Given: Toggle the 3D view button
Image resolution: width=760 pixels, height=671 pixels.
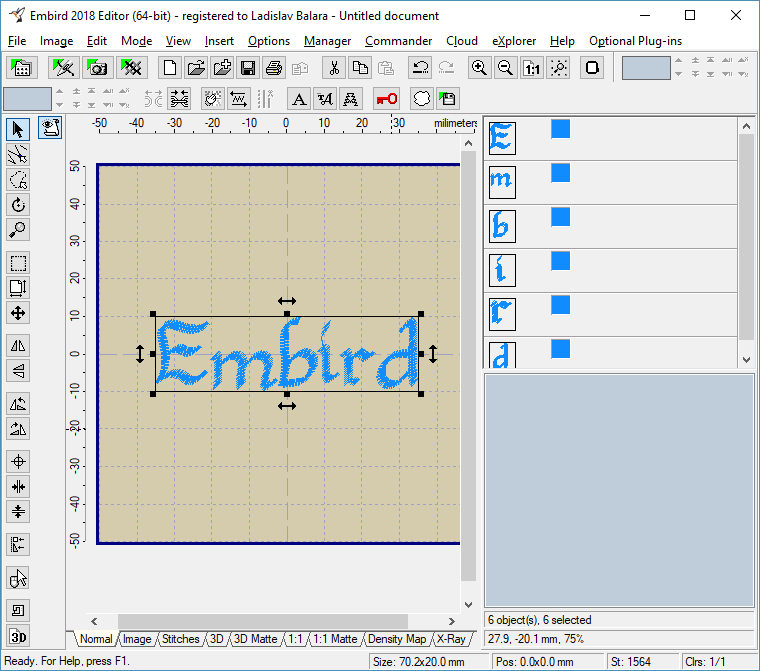Looking at the screenshot, I should point(18,636).
